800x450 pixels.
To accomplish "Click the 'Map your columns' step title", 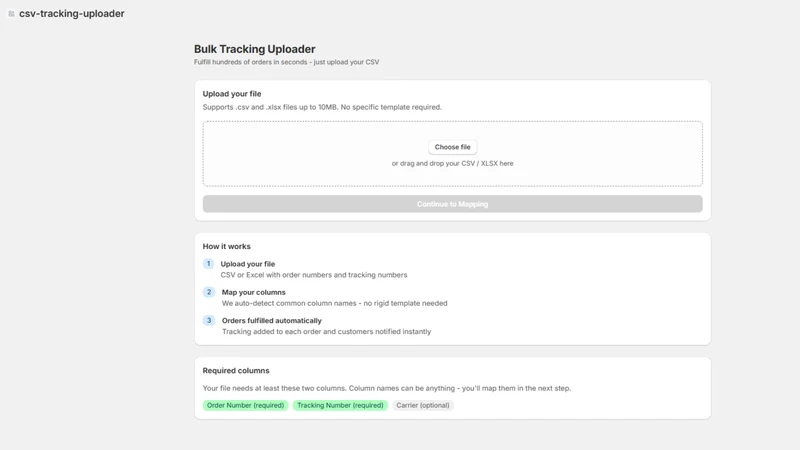I will click(254, 292).
